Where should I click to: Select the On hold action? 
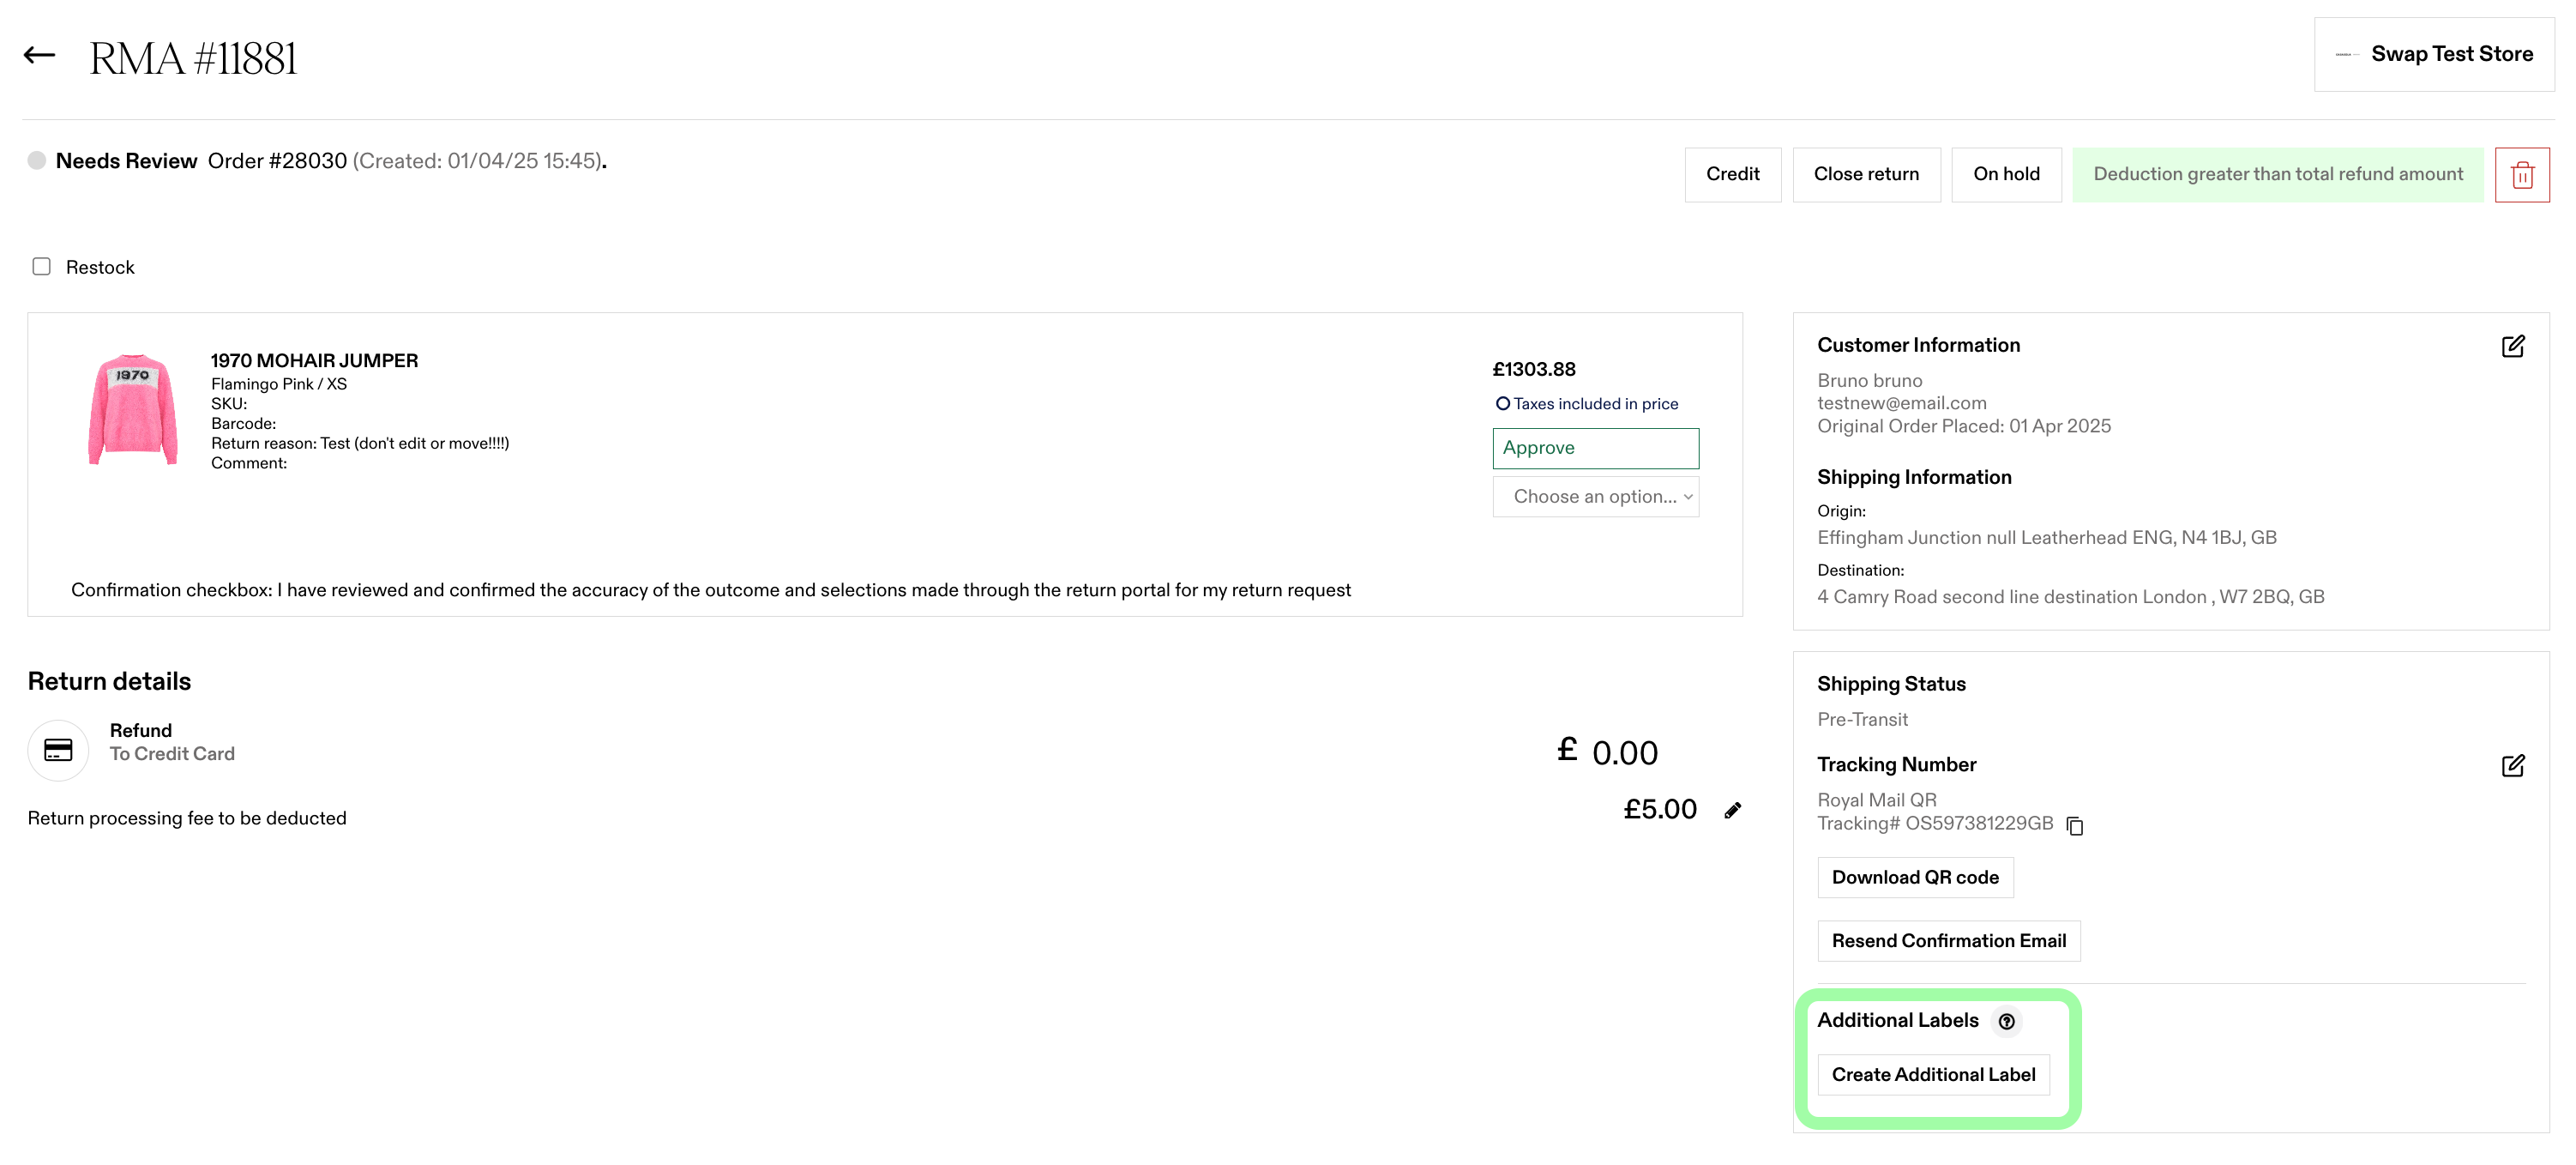coord(2005,175)
